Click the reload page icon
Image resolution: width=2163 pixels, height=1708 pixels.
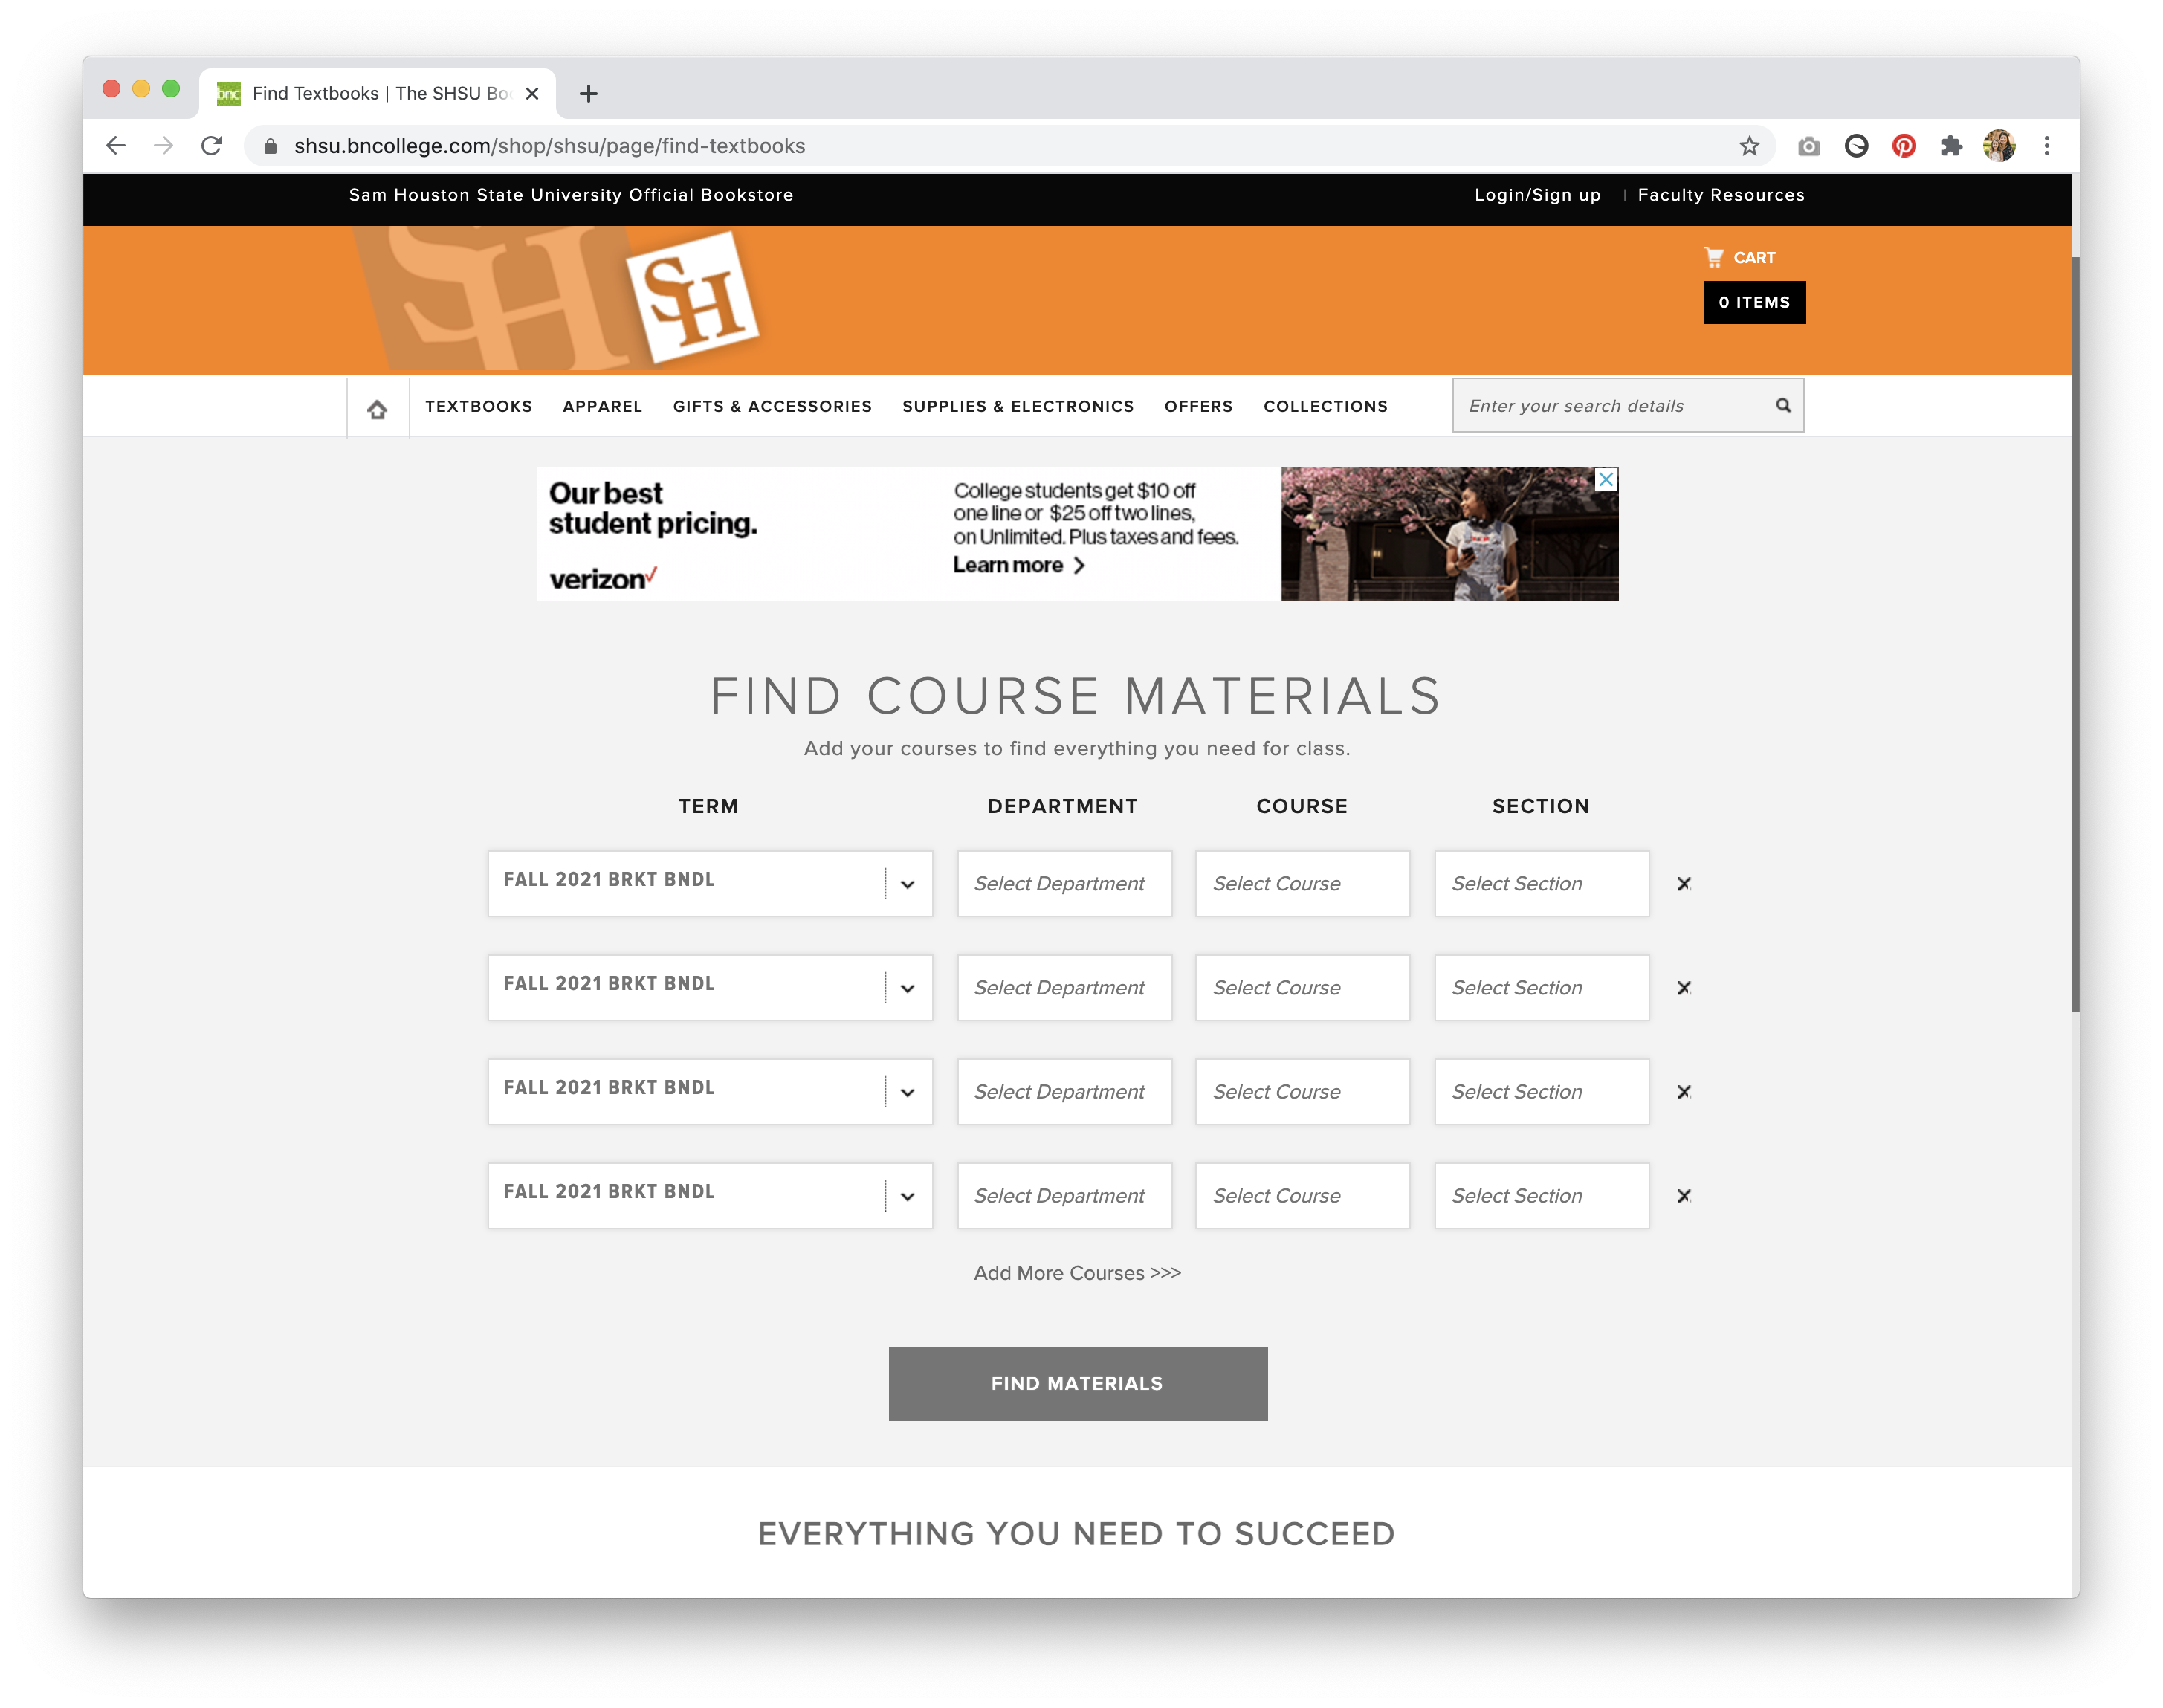(212, 146)
